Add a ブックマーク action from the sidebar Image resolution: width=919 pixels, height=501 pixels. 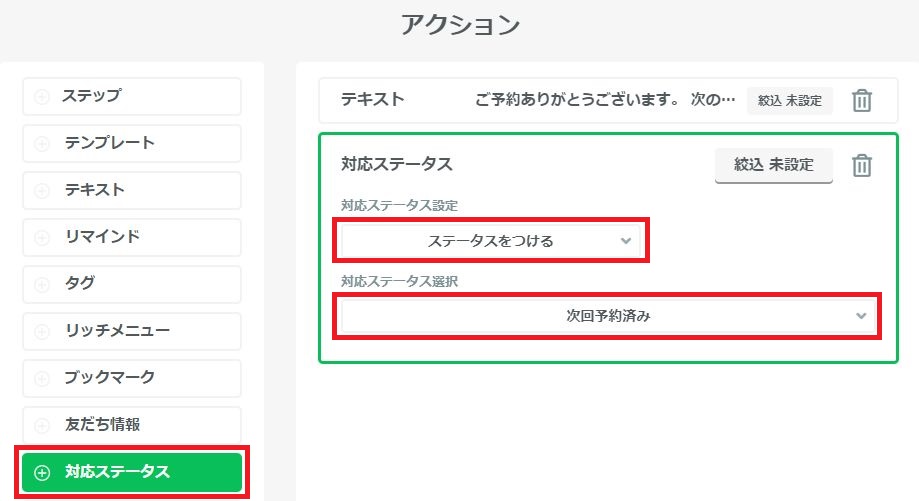point(132,378)
